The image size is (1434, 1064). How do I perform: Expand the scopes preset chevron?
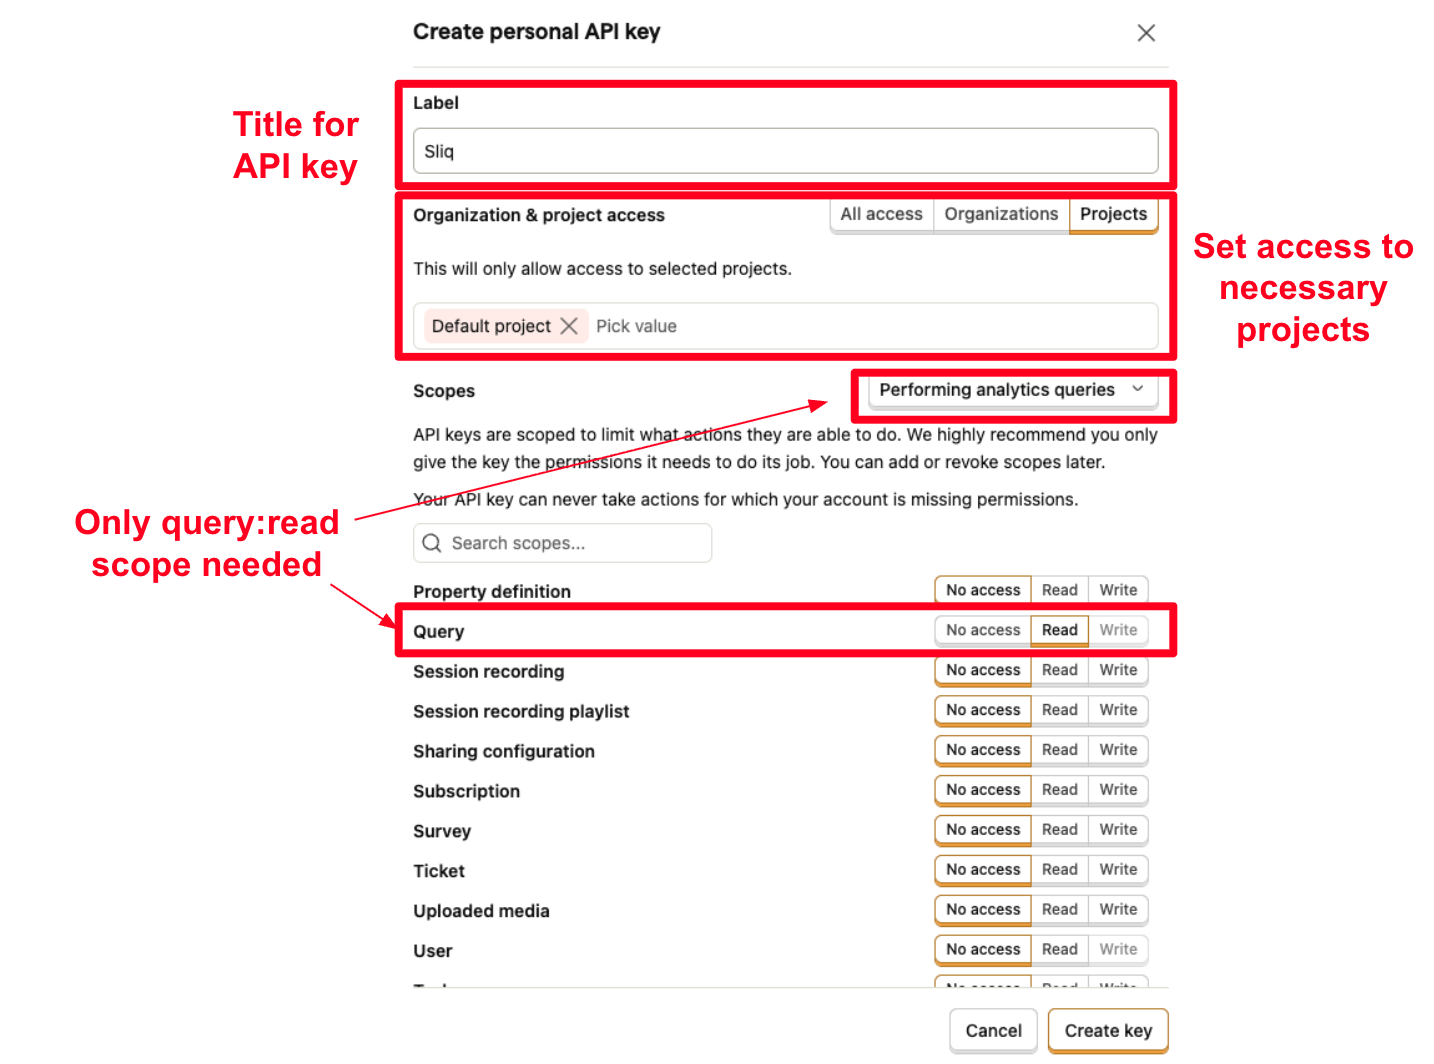[1137, 389]
